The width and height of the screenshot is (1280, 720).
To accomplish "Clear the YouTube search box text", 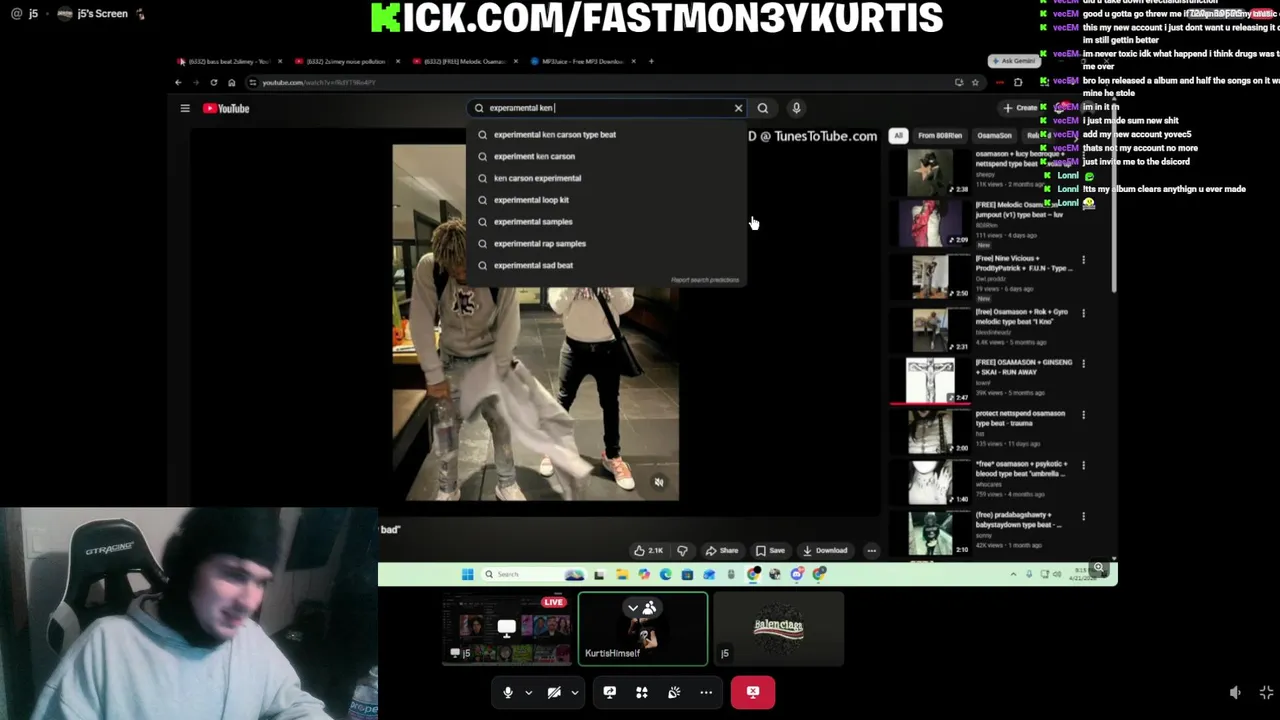I will (x=738, y=108).
